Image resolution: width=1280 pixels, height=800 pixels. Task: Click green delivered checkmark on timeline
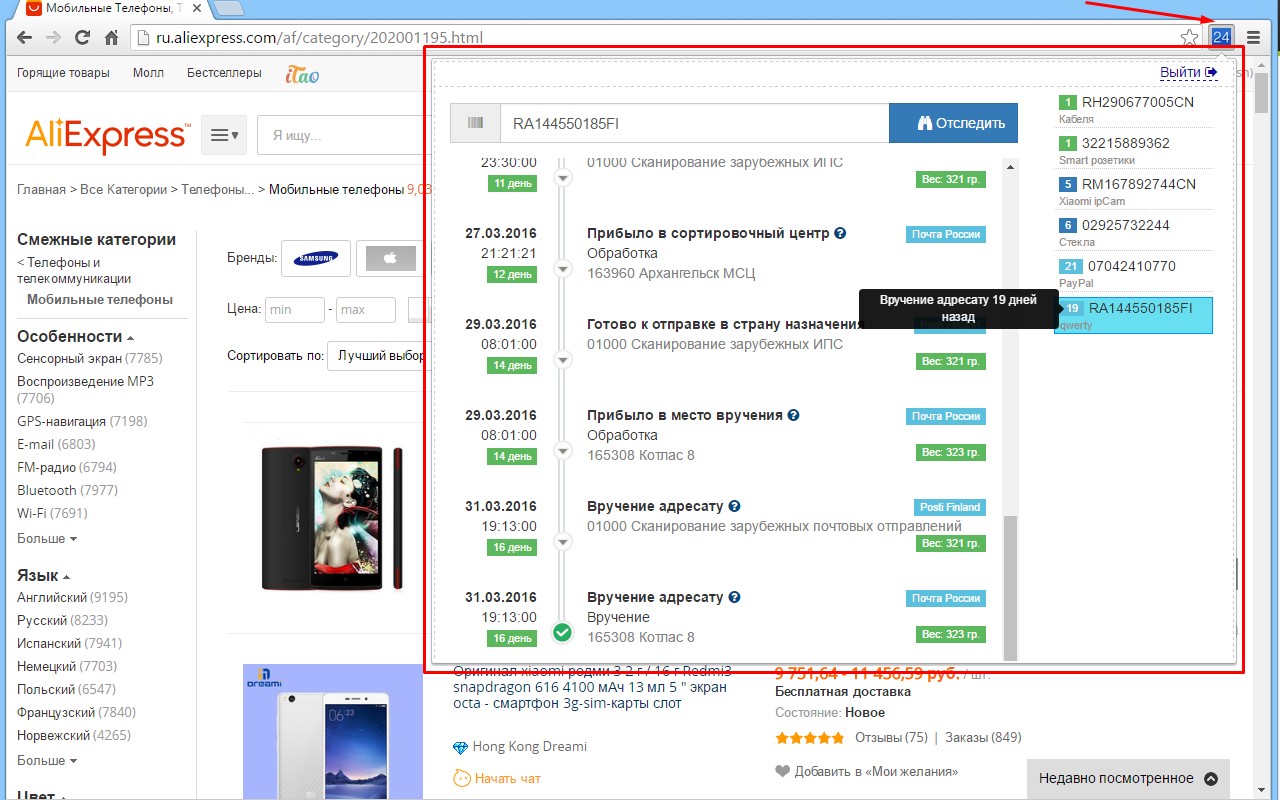562,632
